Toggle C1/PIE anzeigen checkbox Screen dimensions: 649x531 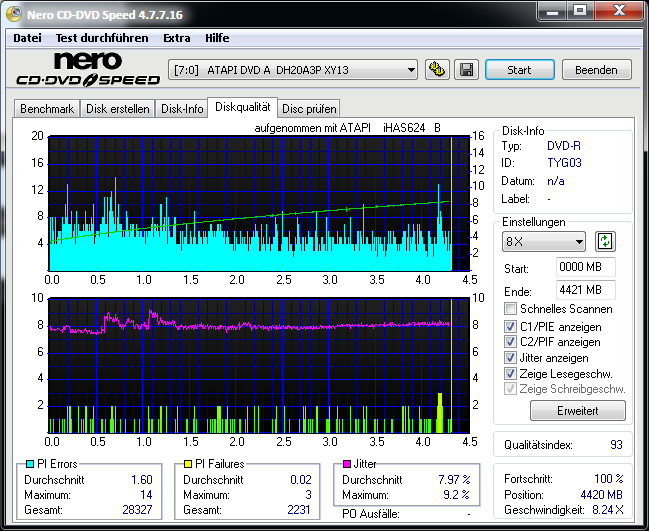[x=510, y=327]
